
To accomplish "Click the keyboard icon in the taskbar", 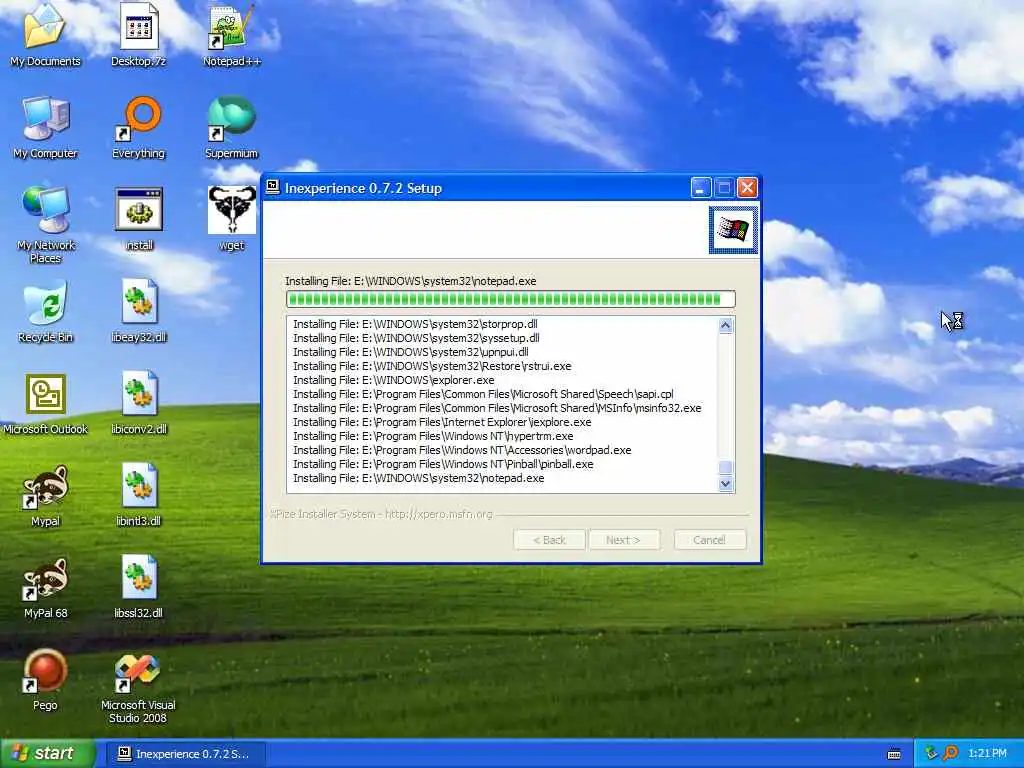I will tap(894, 754).
